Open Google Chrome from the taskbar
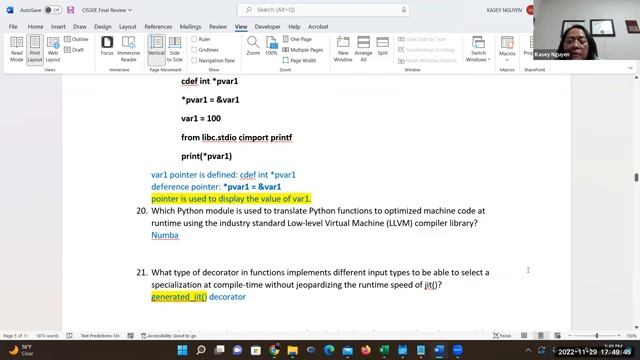 coord(274,350)
